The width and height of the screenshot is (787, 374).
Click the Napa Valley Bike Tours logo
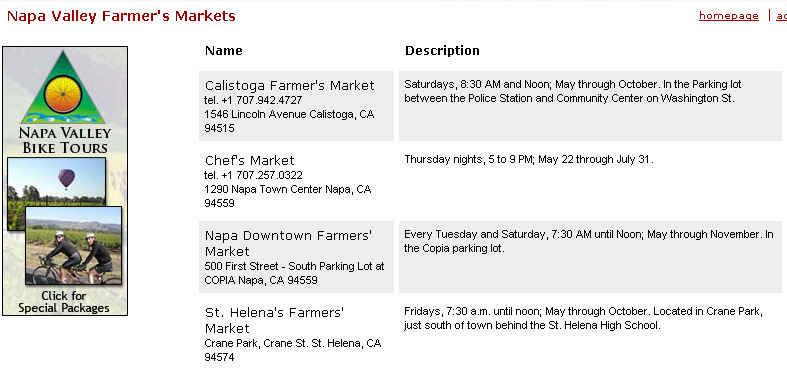click(65, 102)
